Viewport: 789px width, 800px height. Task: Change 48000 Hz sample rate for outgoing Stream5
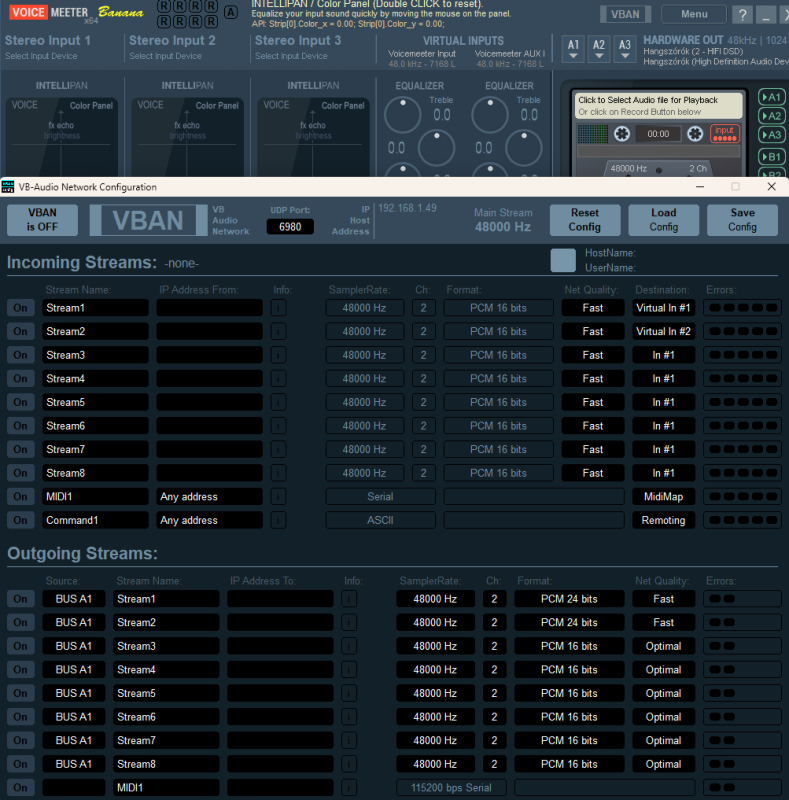tap(435, 693)
